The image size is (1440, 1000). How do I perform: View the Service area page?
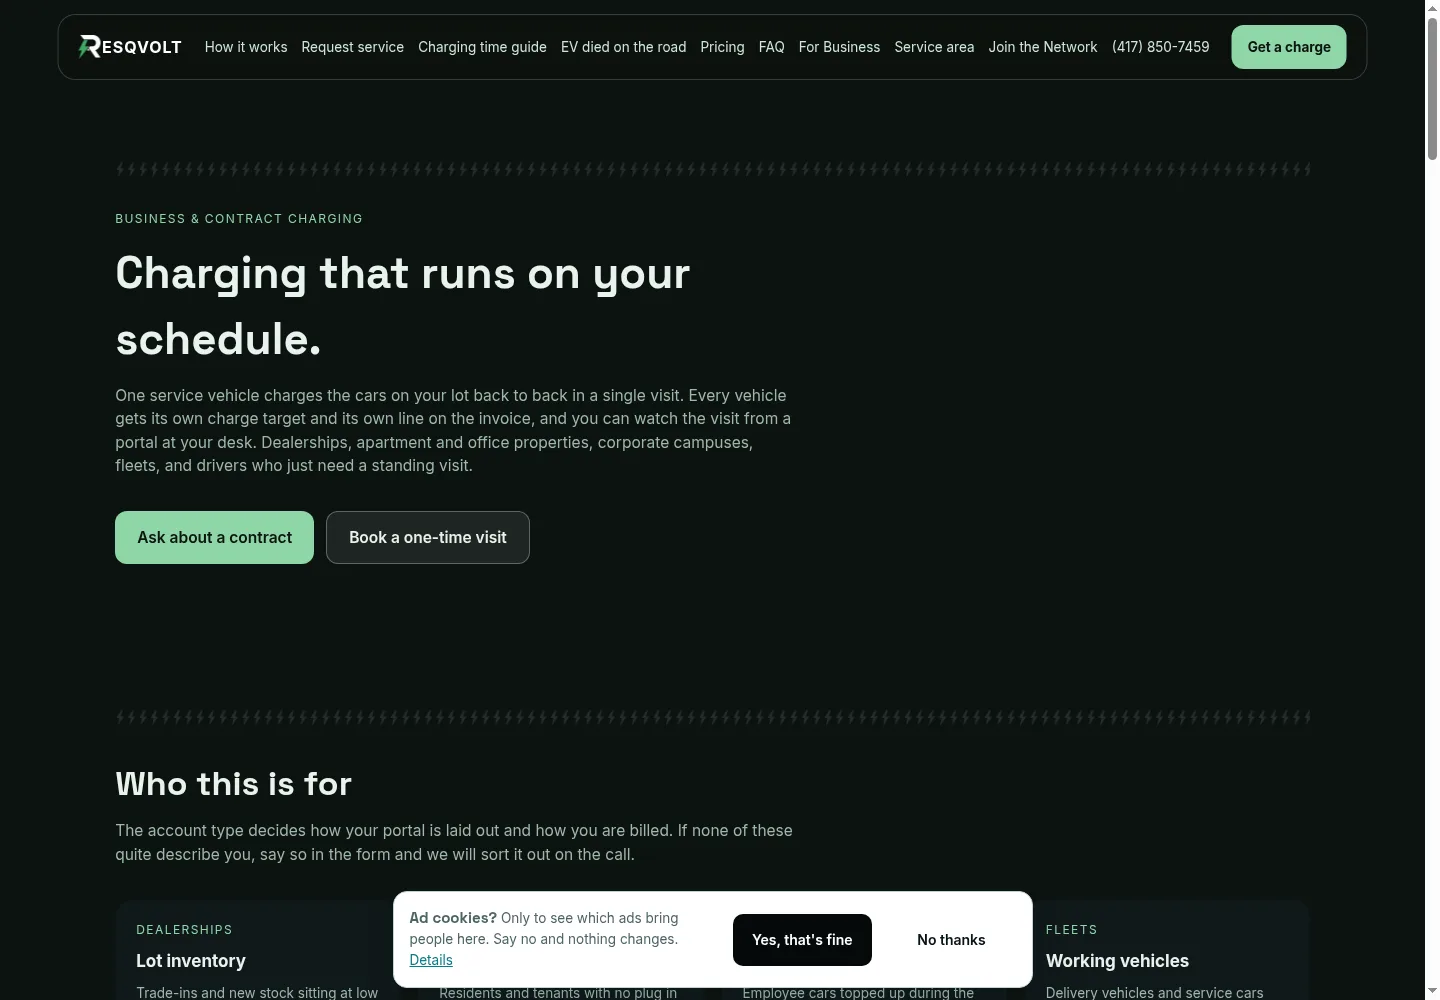coord(934,47)
